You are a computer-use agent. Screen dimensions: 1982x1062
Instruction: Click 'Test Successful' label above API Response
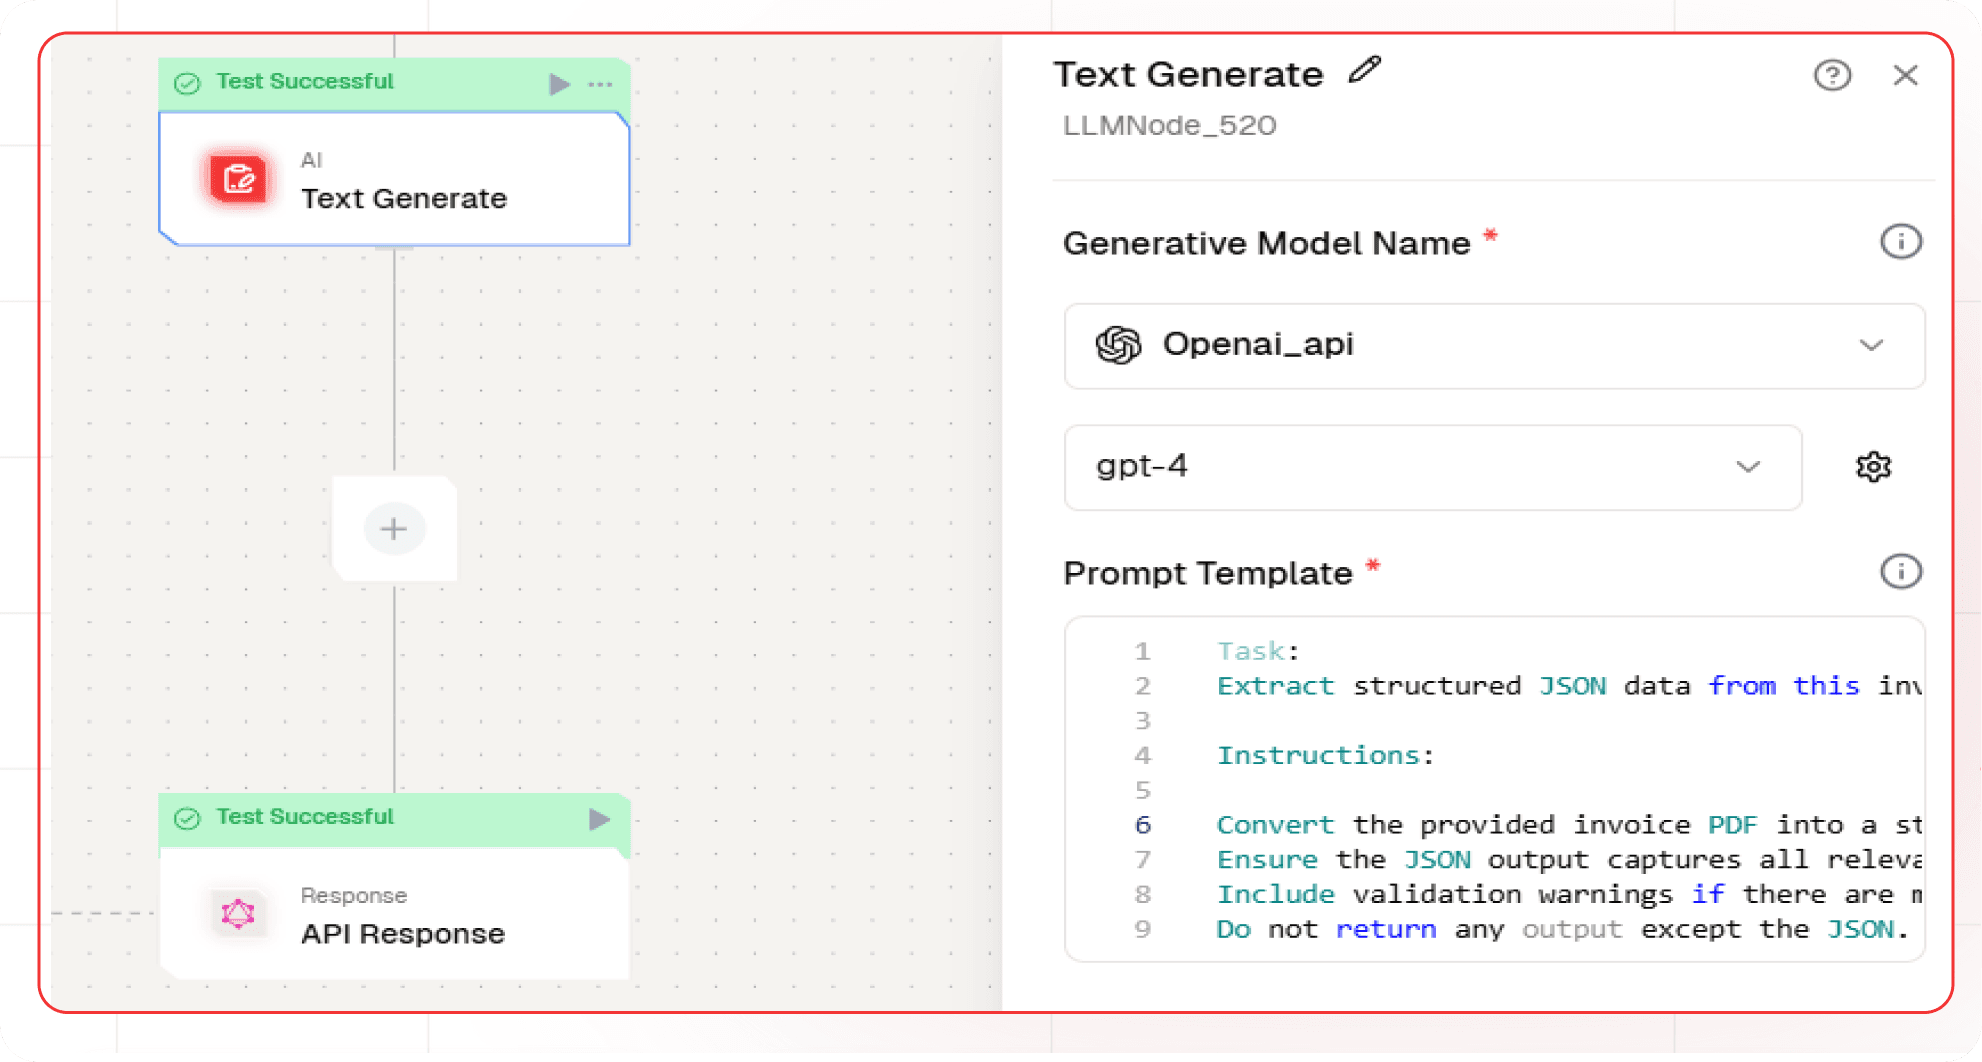305,817
